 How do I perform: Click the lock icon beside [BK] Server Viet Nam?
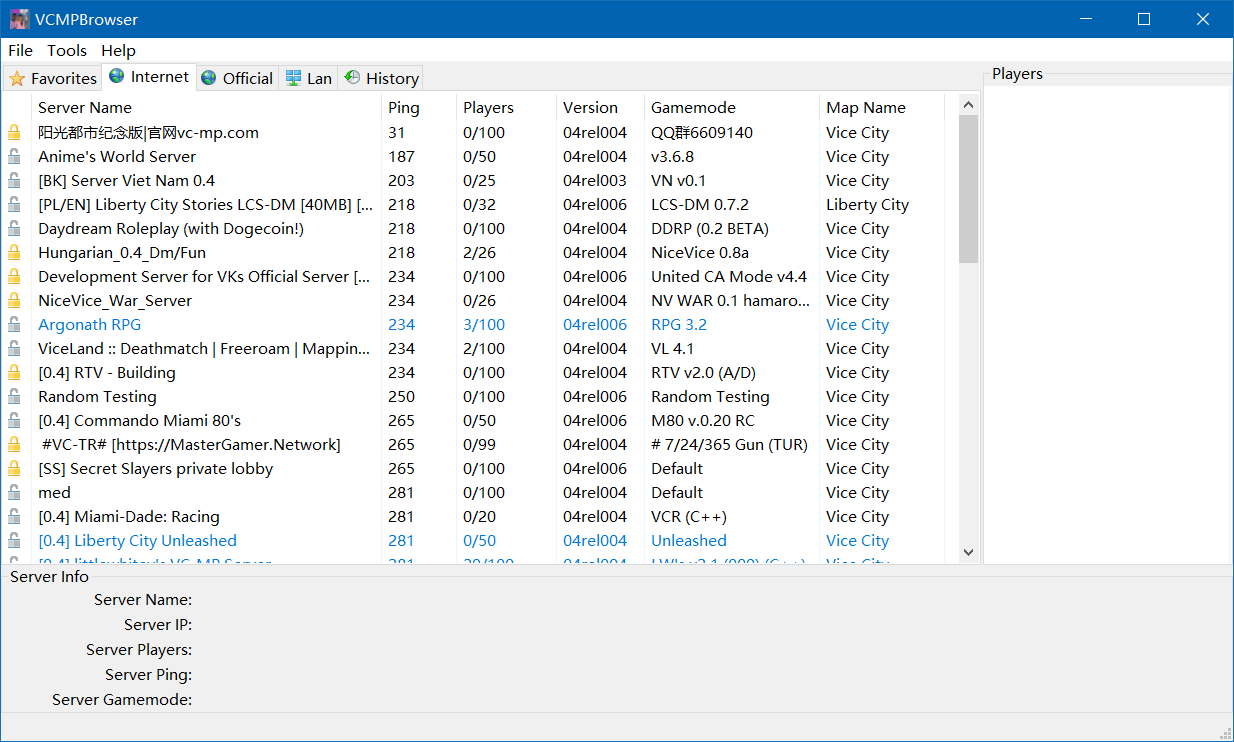(x=14, y=180)
